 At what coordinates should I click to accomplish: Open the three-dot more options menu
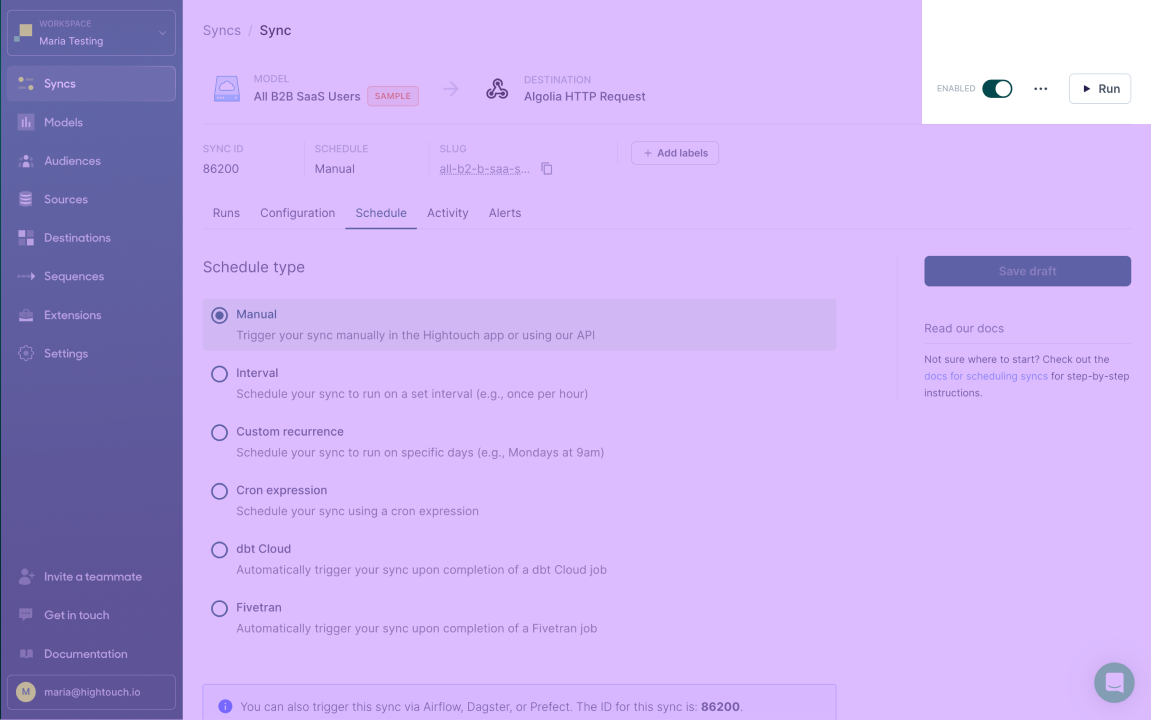1041,89
